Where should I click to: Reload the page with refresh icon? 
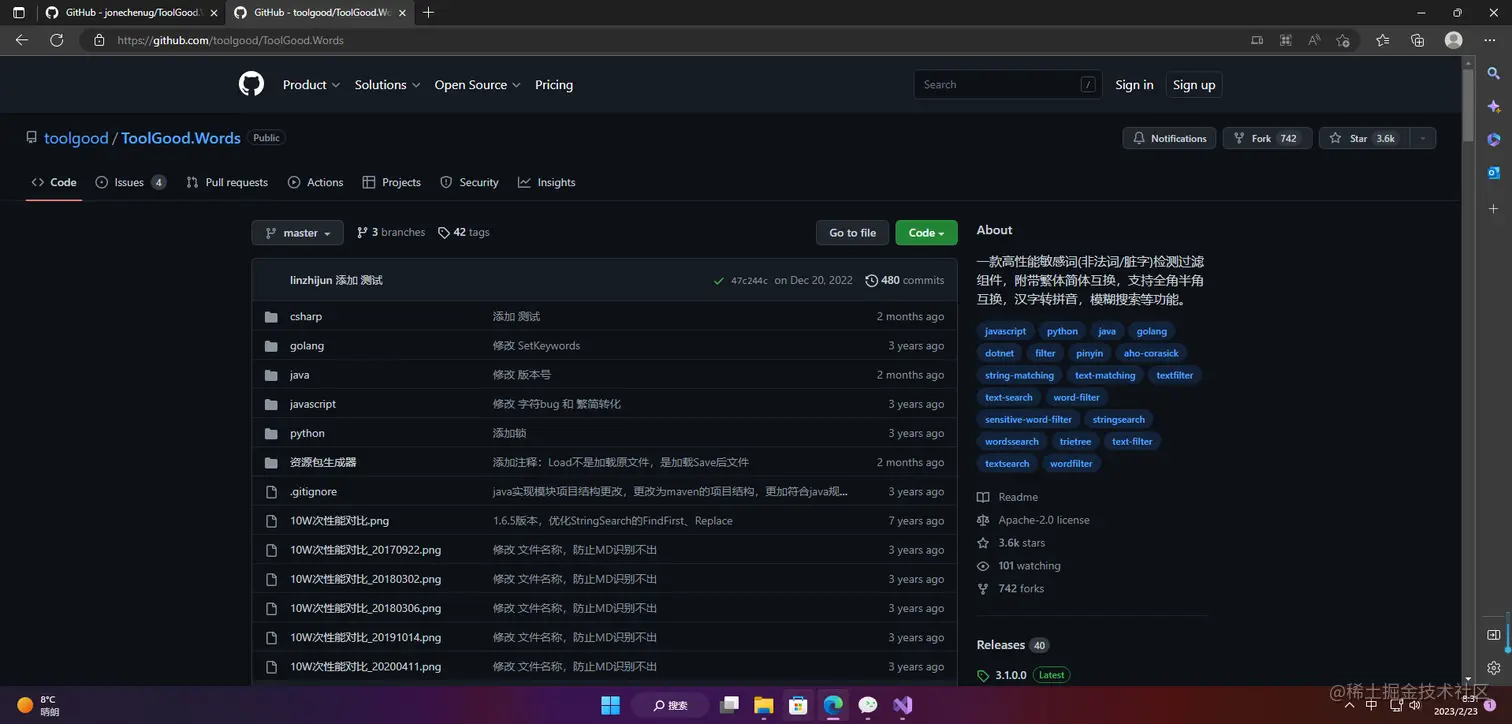click(57, 40)
